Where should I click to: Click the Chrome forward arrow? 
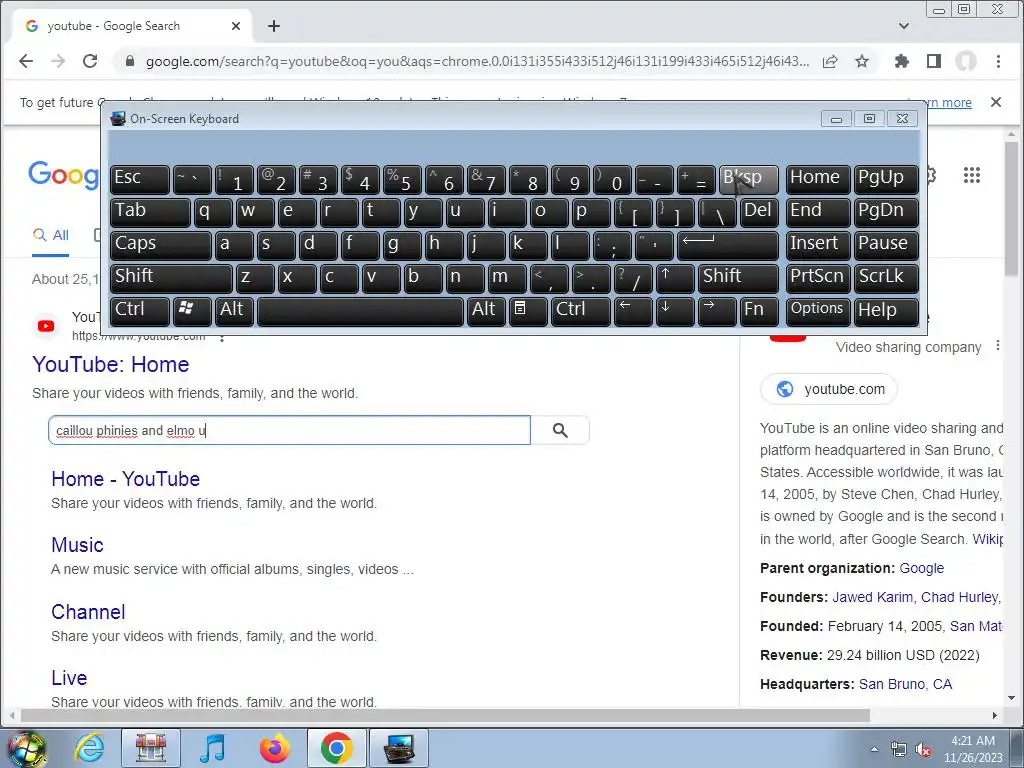(x=57, y=61)
